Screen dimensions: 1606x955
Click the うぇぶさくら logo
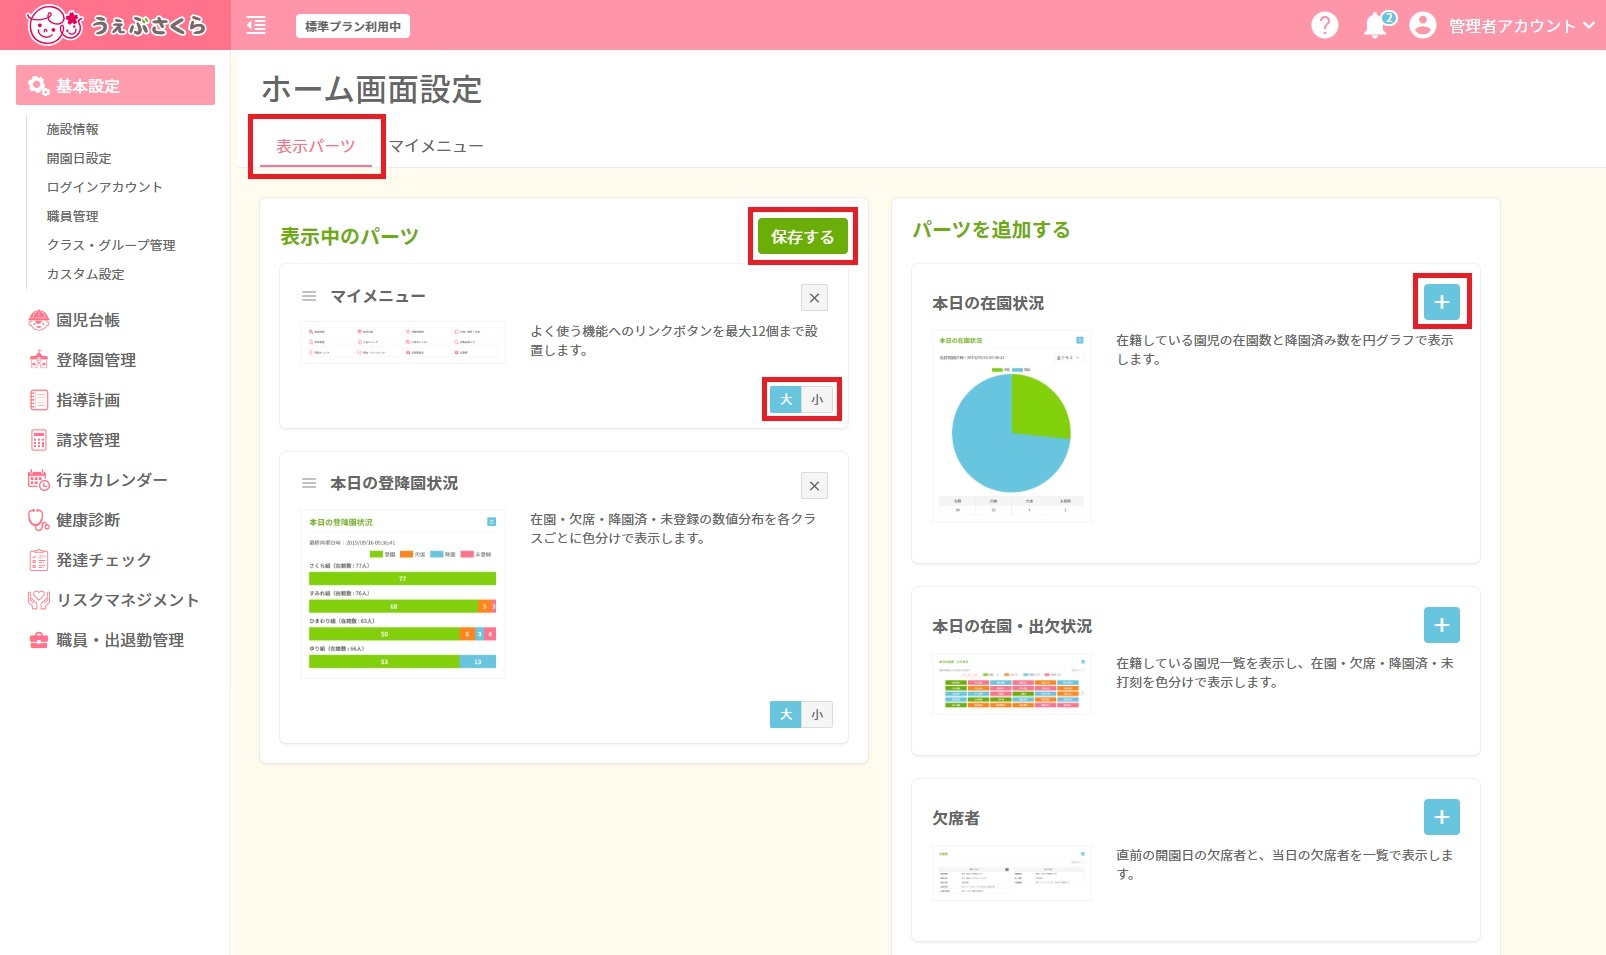tap(116, 25)
